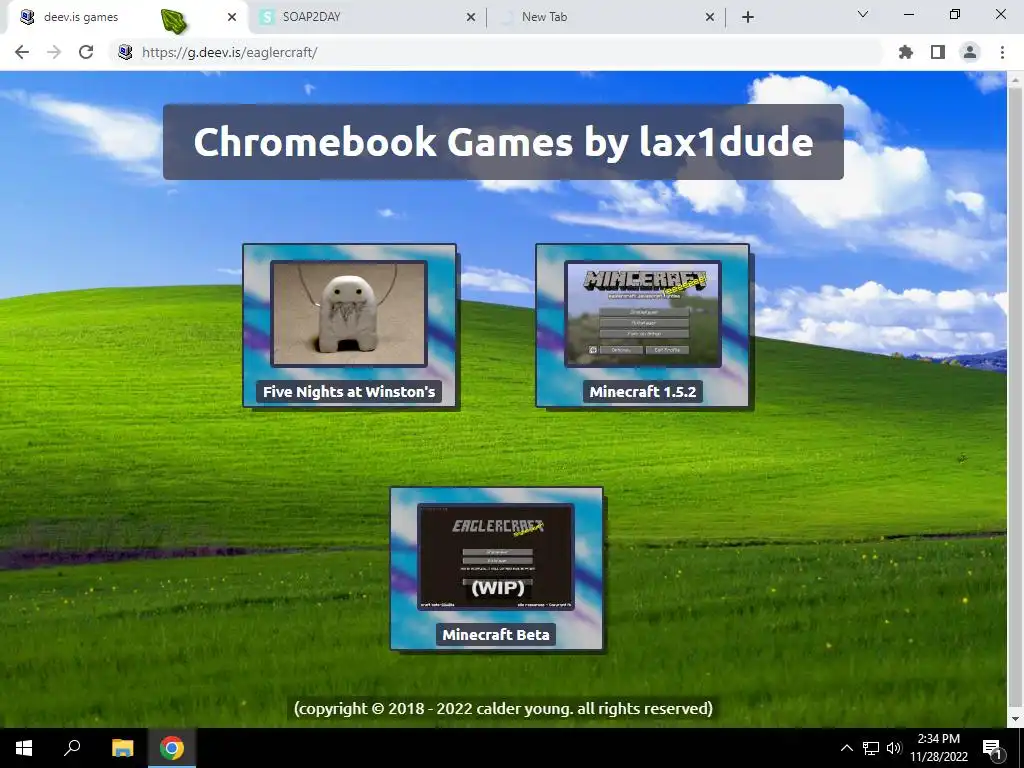Click the Minecraft Beta label
This screenshot has height=768, width=1024.
(496, 635)
